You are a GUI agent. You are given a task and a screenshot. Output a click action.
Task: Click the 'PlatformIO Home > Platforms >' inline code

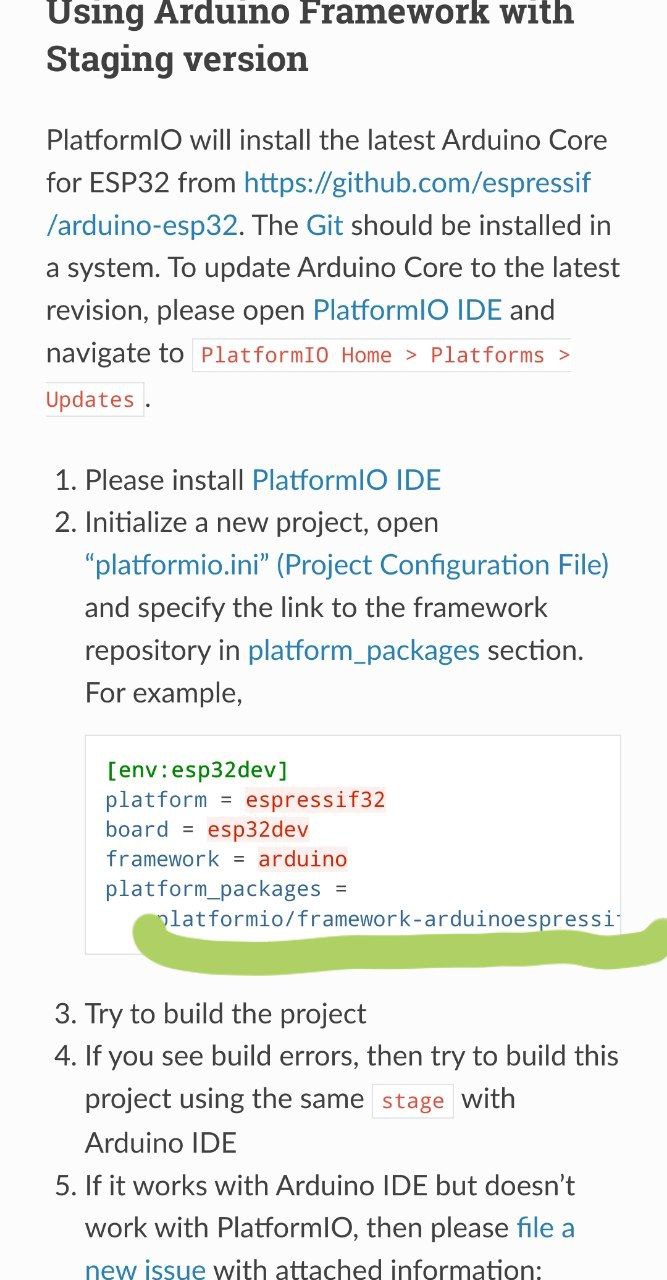pos(382,355)
